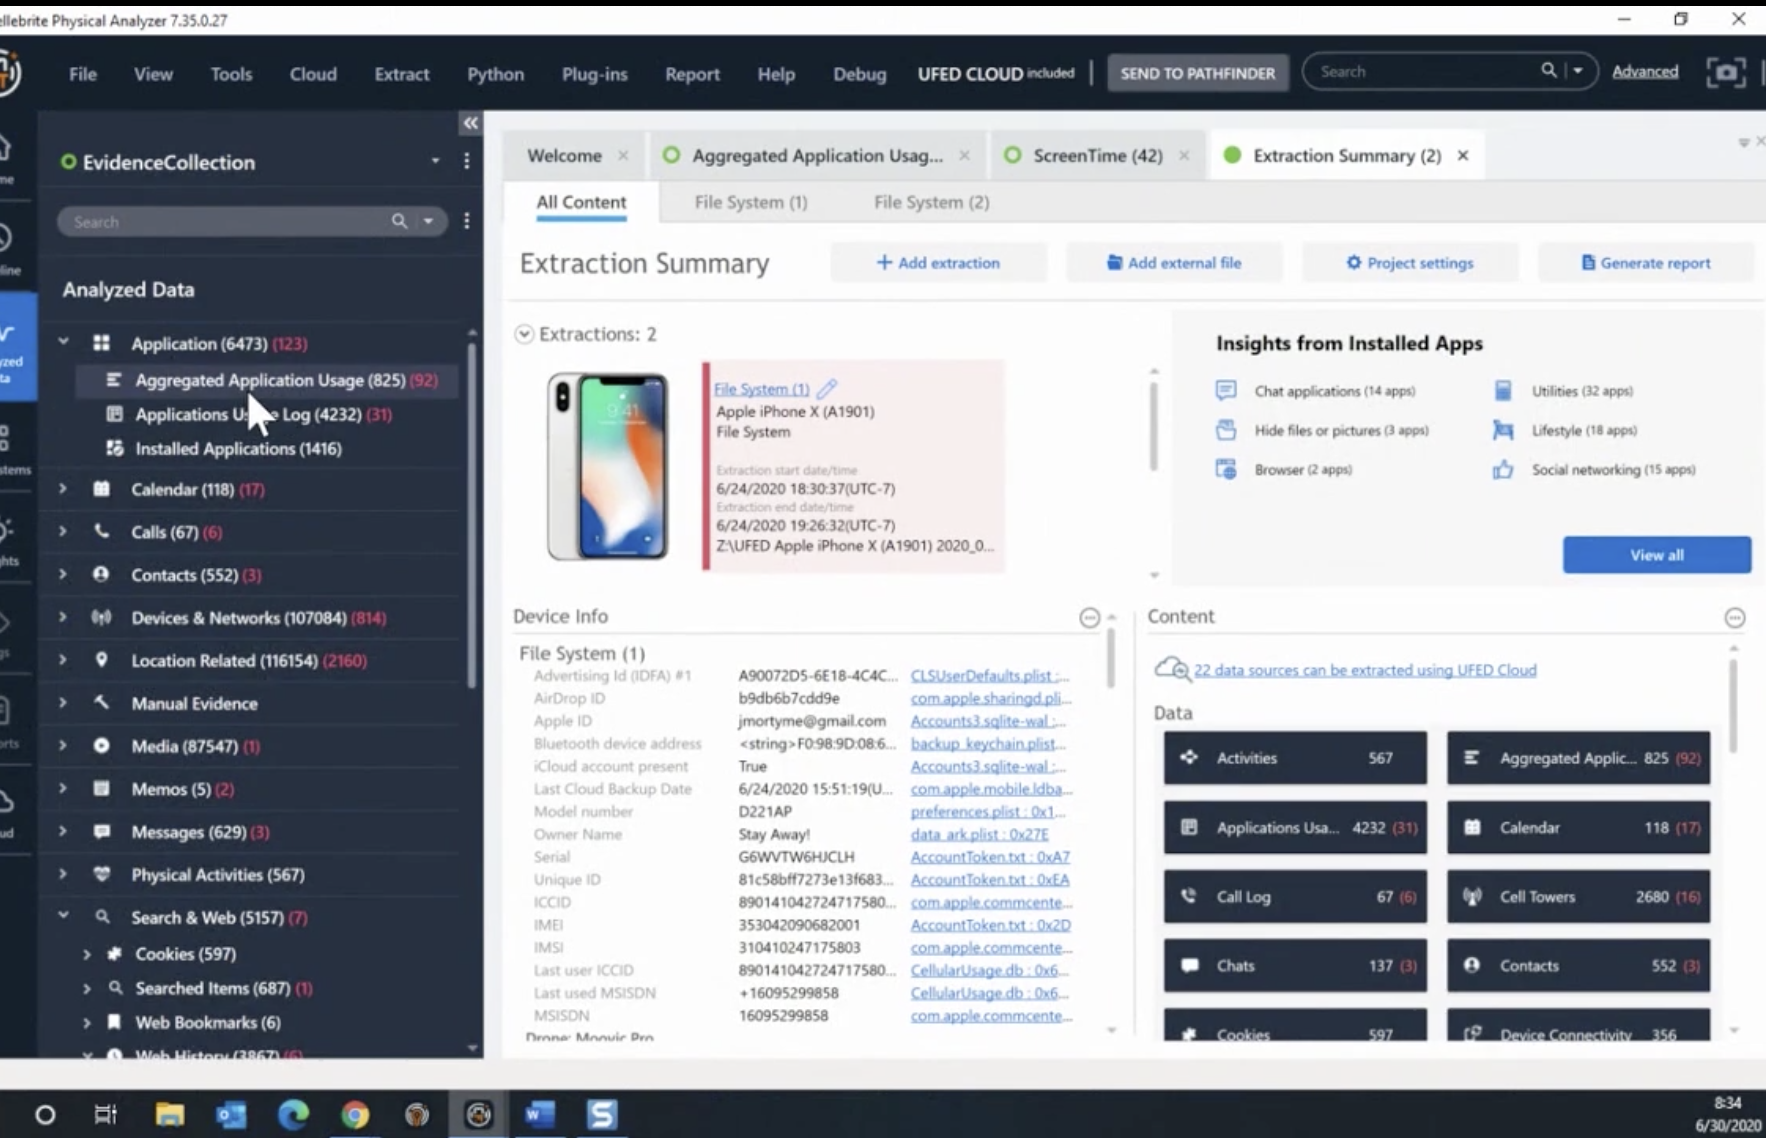This screenshot has width=1766, height=1138.
Task: Open the Call Log data tile
Action: (1295, 897)
